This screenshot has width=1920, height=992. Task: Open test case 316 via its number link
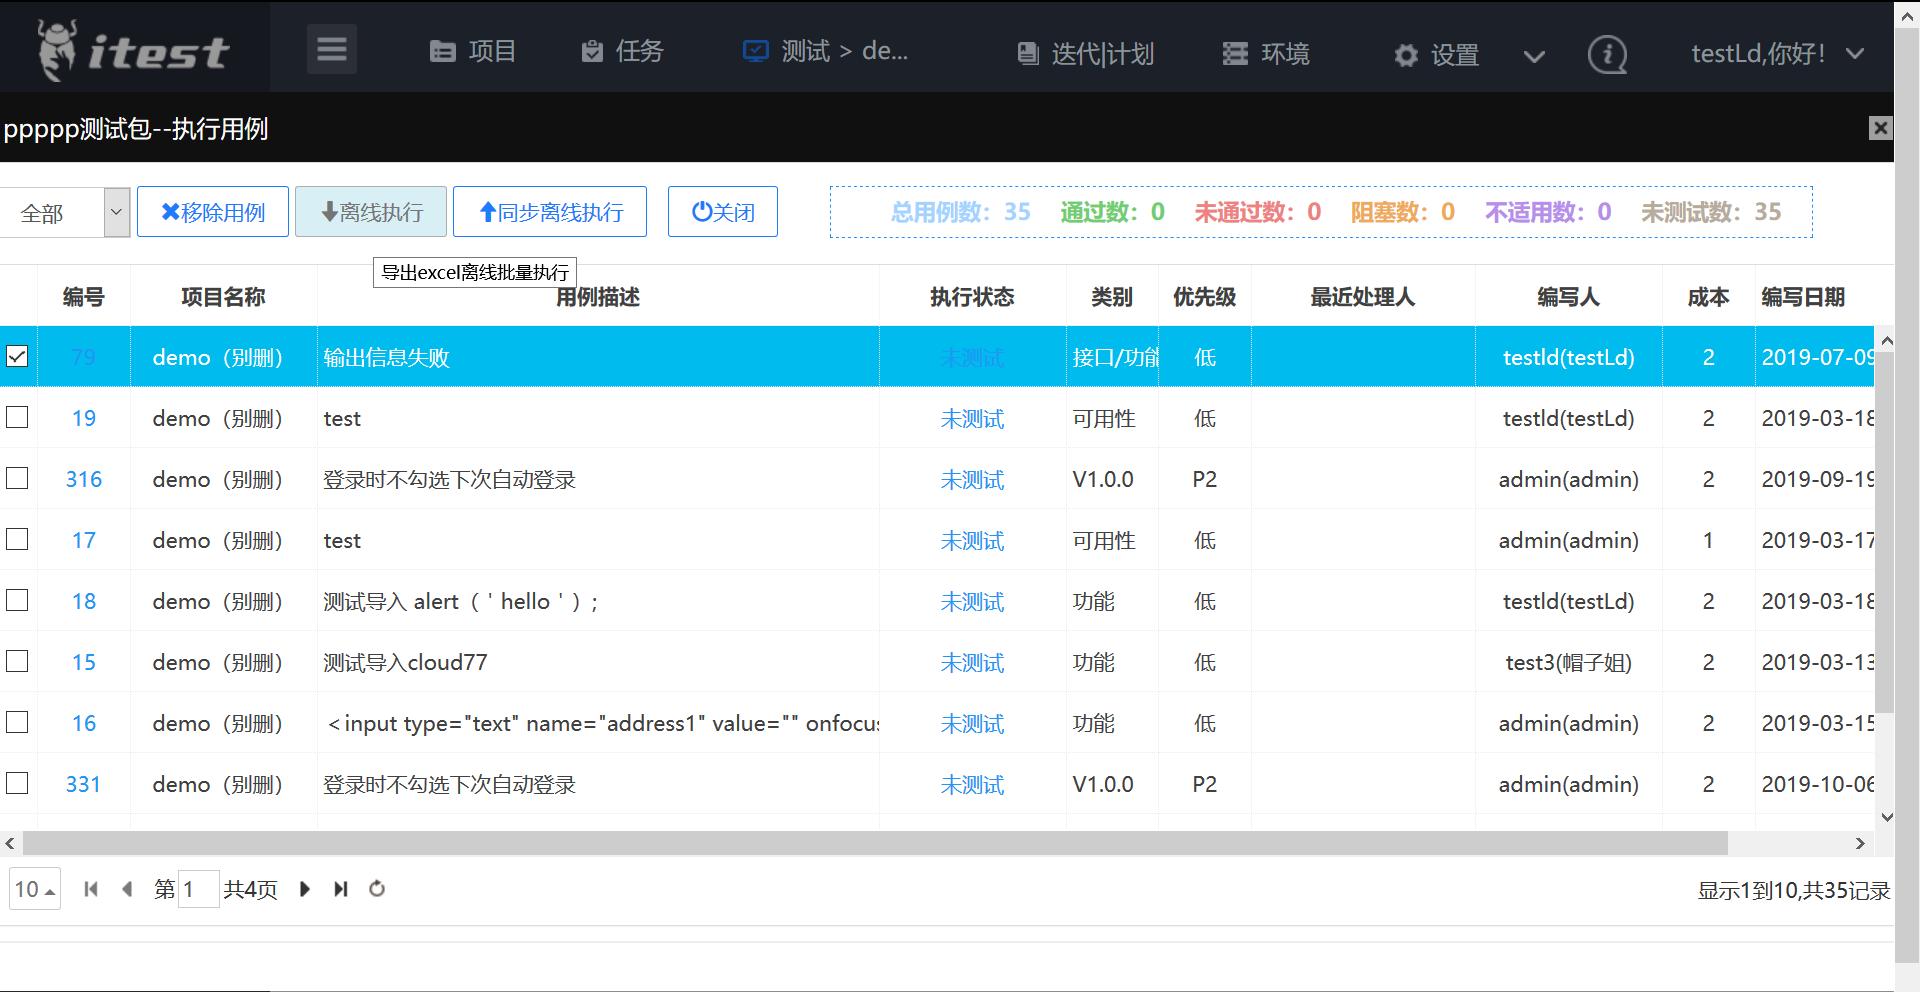[84, 479]
